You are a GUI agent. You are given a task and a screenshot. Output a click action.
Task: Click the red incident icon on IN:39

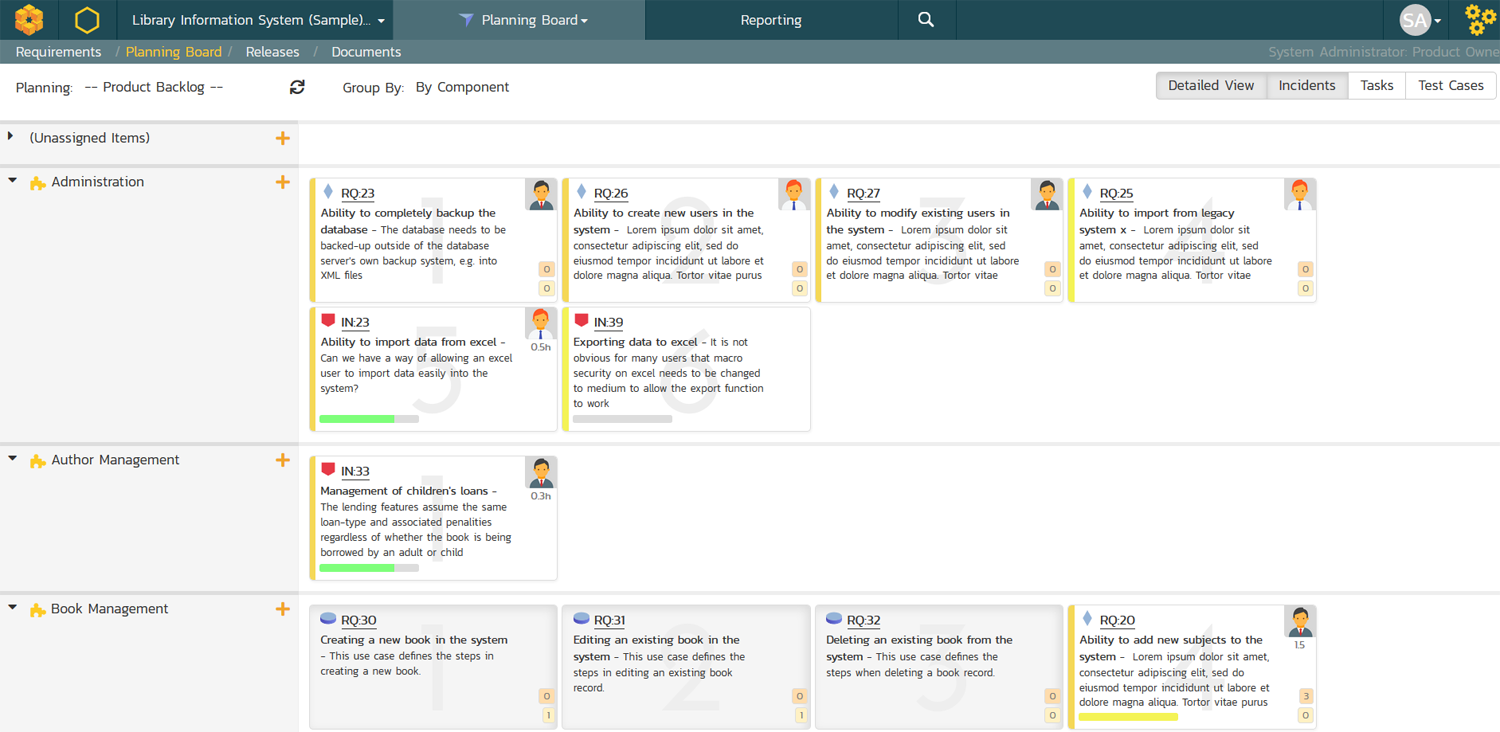coord(581,321)
